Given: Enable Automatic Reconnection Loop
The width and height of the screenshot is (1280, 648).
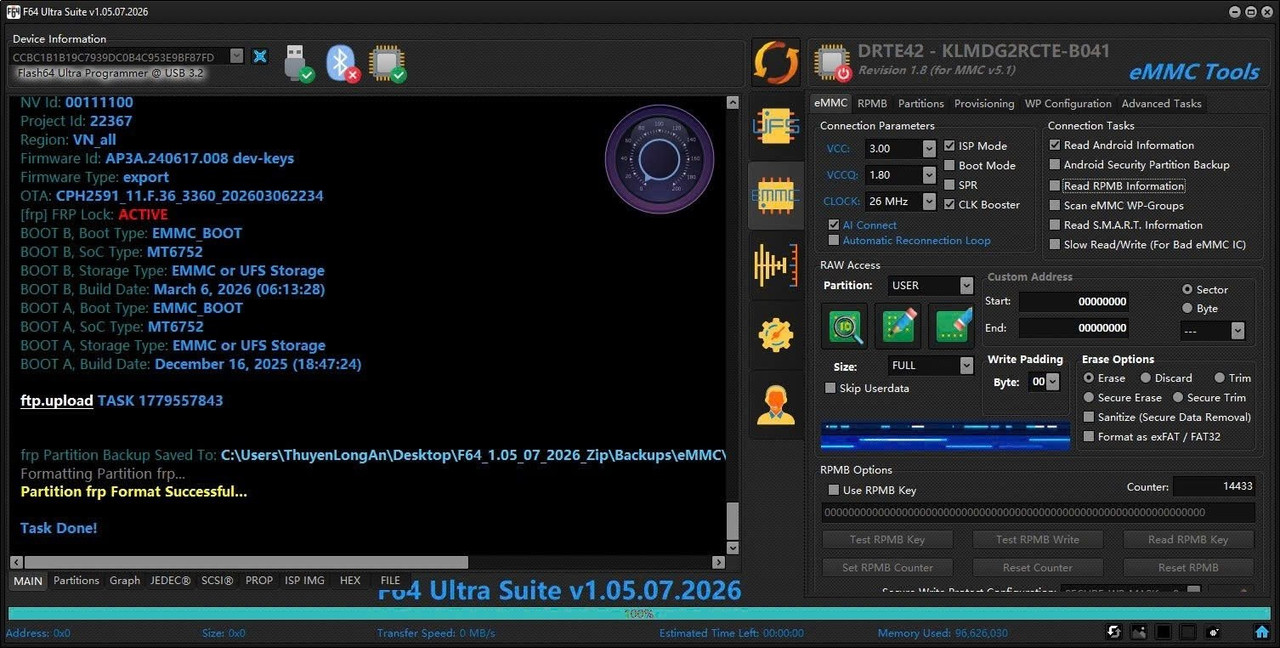Looking at the screenshot, I should click(x=834, y=240).
